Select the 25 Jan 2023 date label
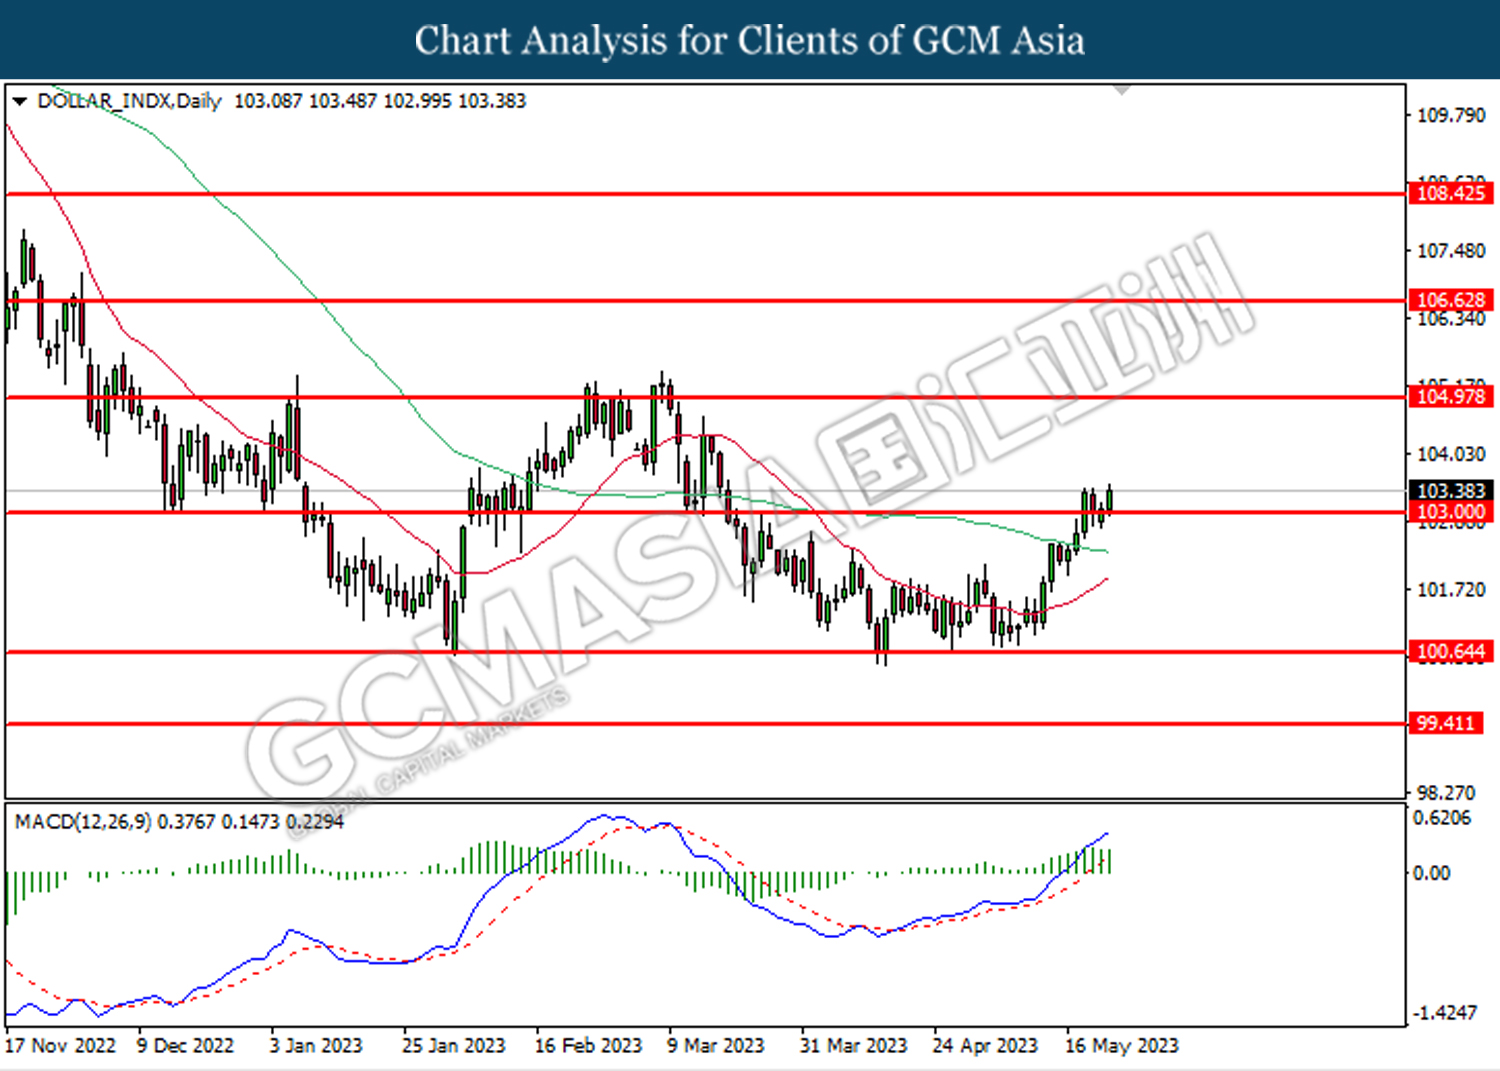The image size is (1500, 1071). click(454, 1046)
